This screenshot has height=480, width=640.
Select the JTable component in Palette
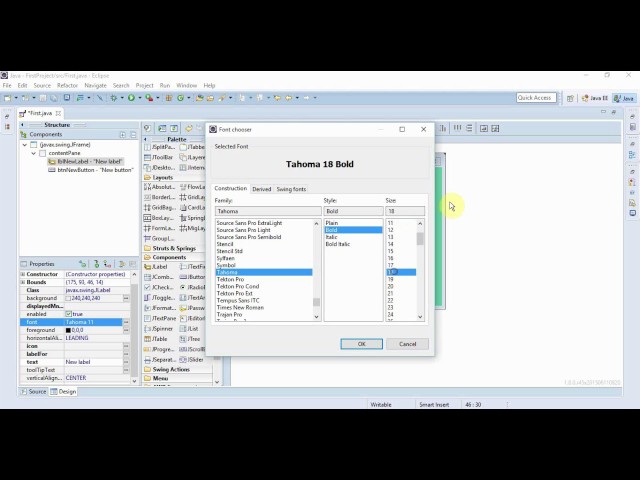156,339
